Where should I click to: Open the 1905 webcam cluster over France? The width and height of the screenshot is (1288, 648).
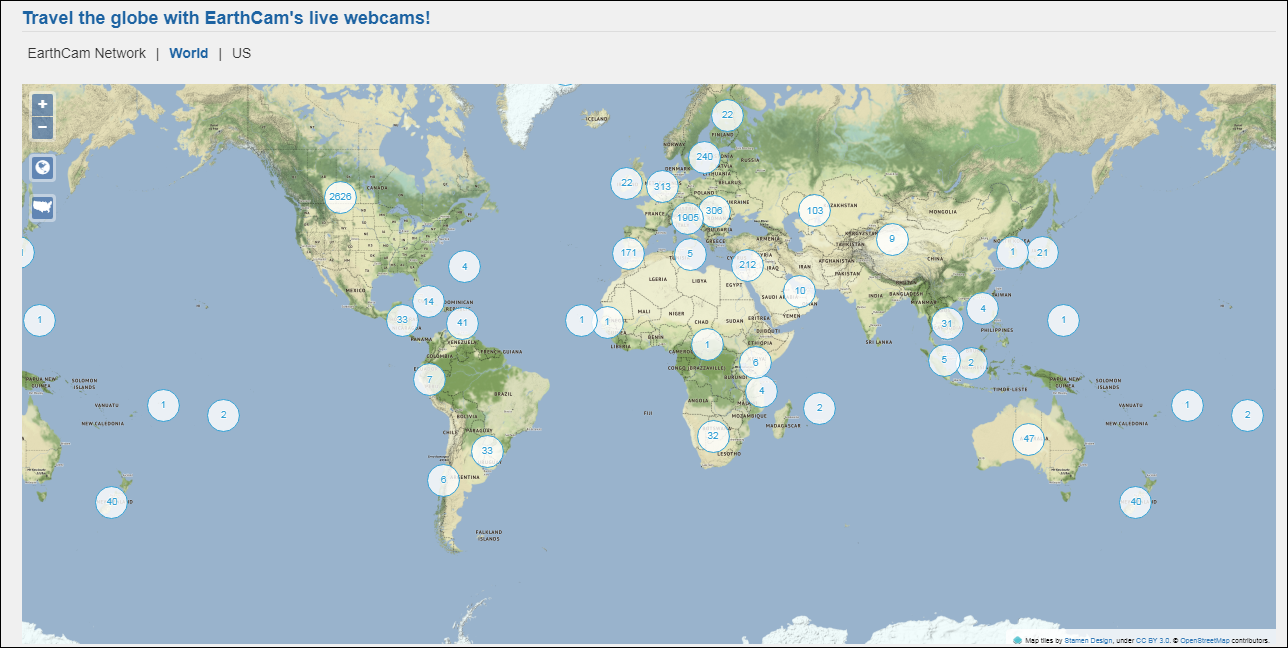(686, 218)
